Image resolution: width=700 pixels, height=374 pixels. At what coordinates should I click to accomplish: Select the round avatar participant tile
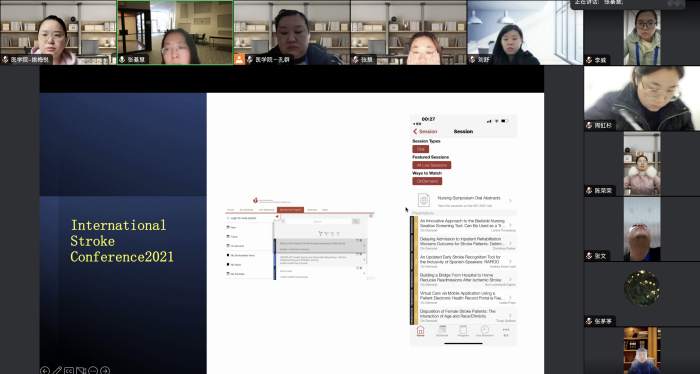coord(642,288)
